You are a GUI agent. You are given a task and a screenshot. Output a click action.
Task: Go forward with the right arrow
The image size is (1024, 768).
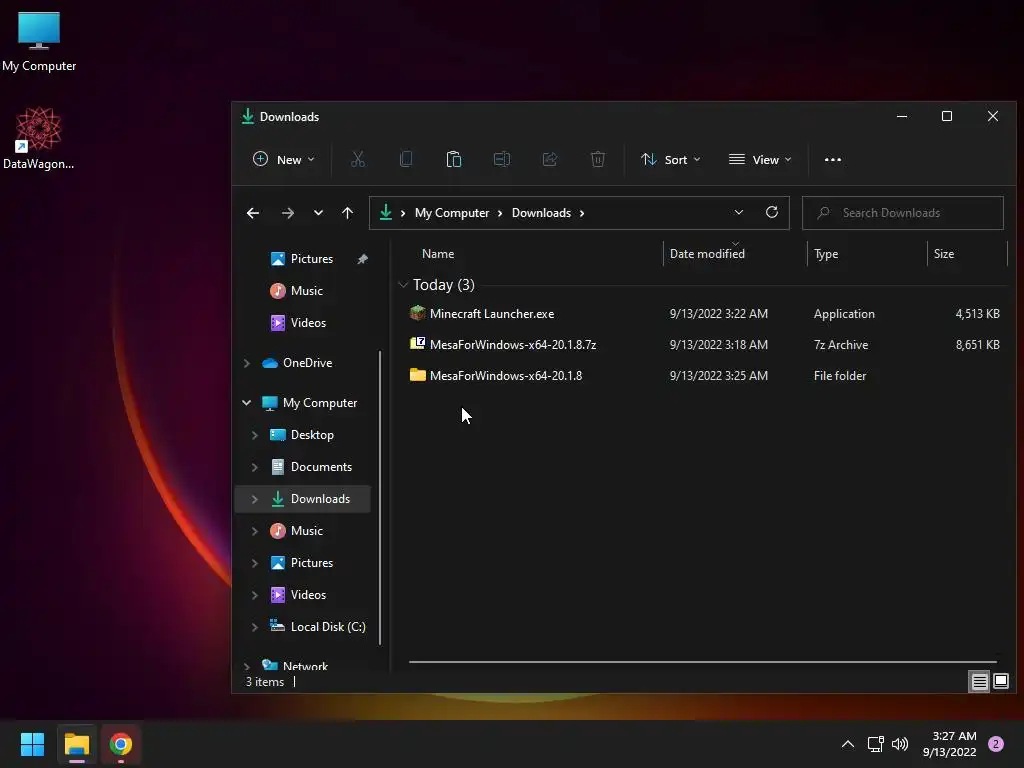click(287, 213)
